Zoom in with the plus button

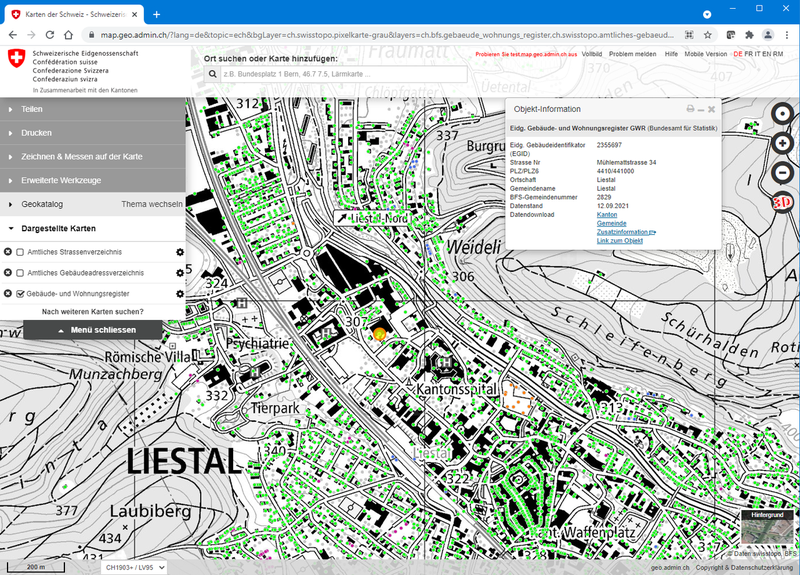tap(782, 144)
